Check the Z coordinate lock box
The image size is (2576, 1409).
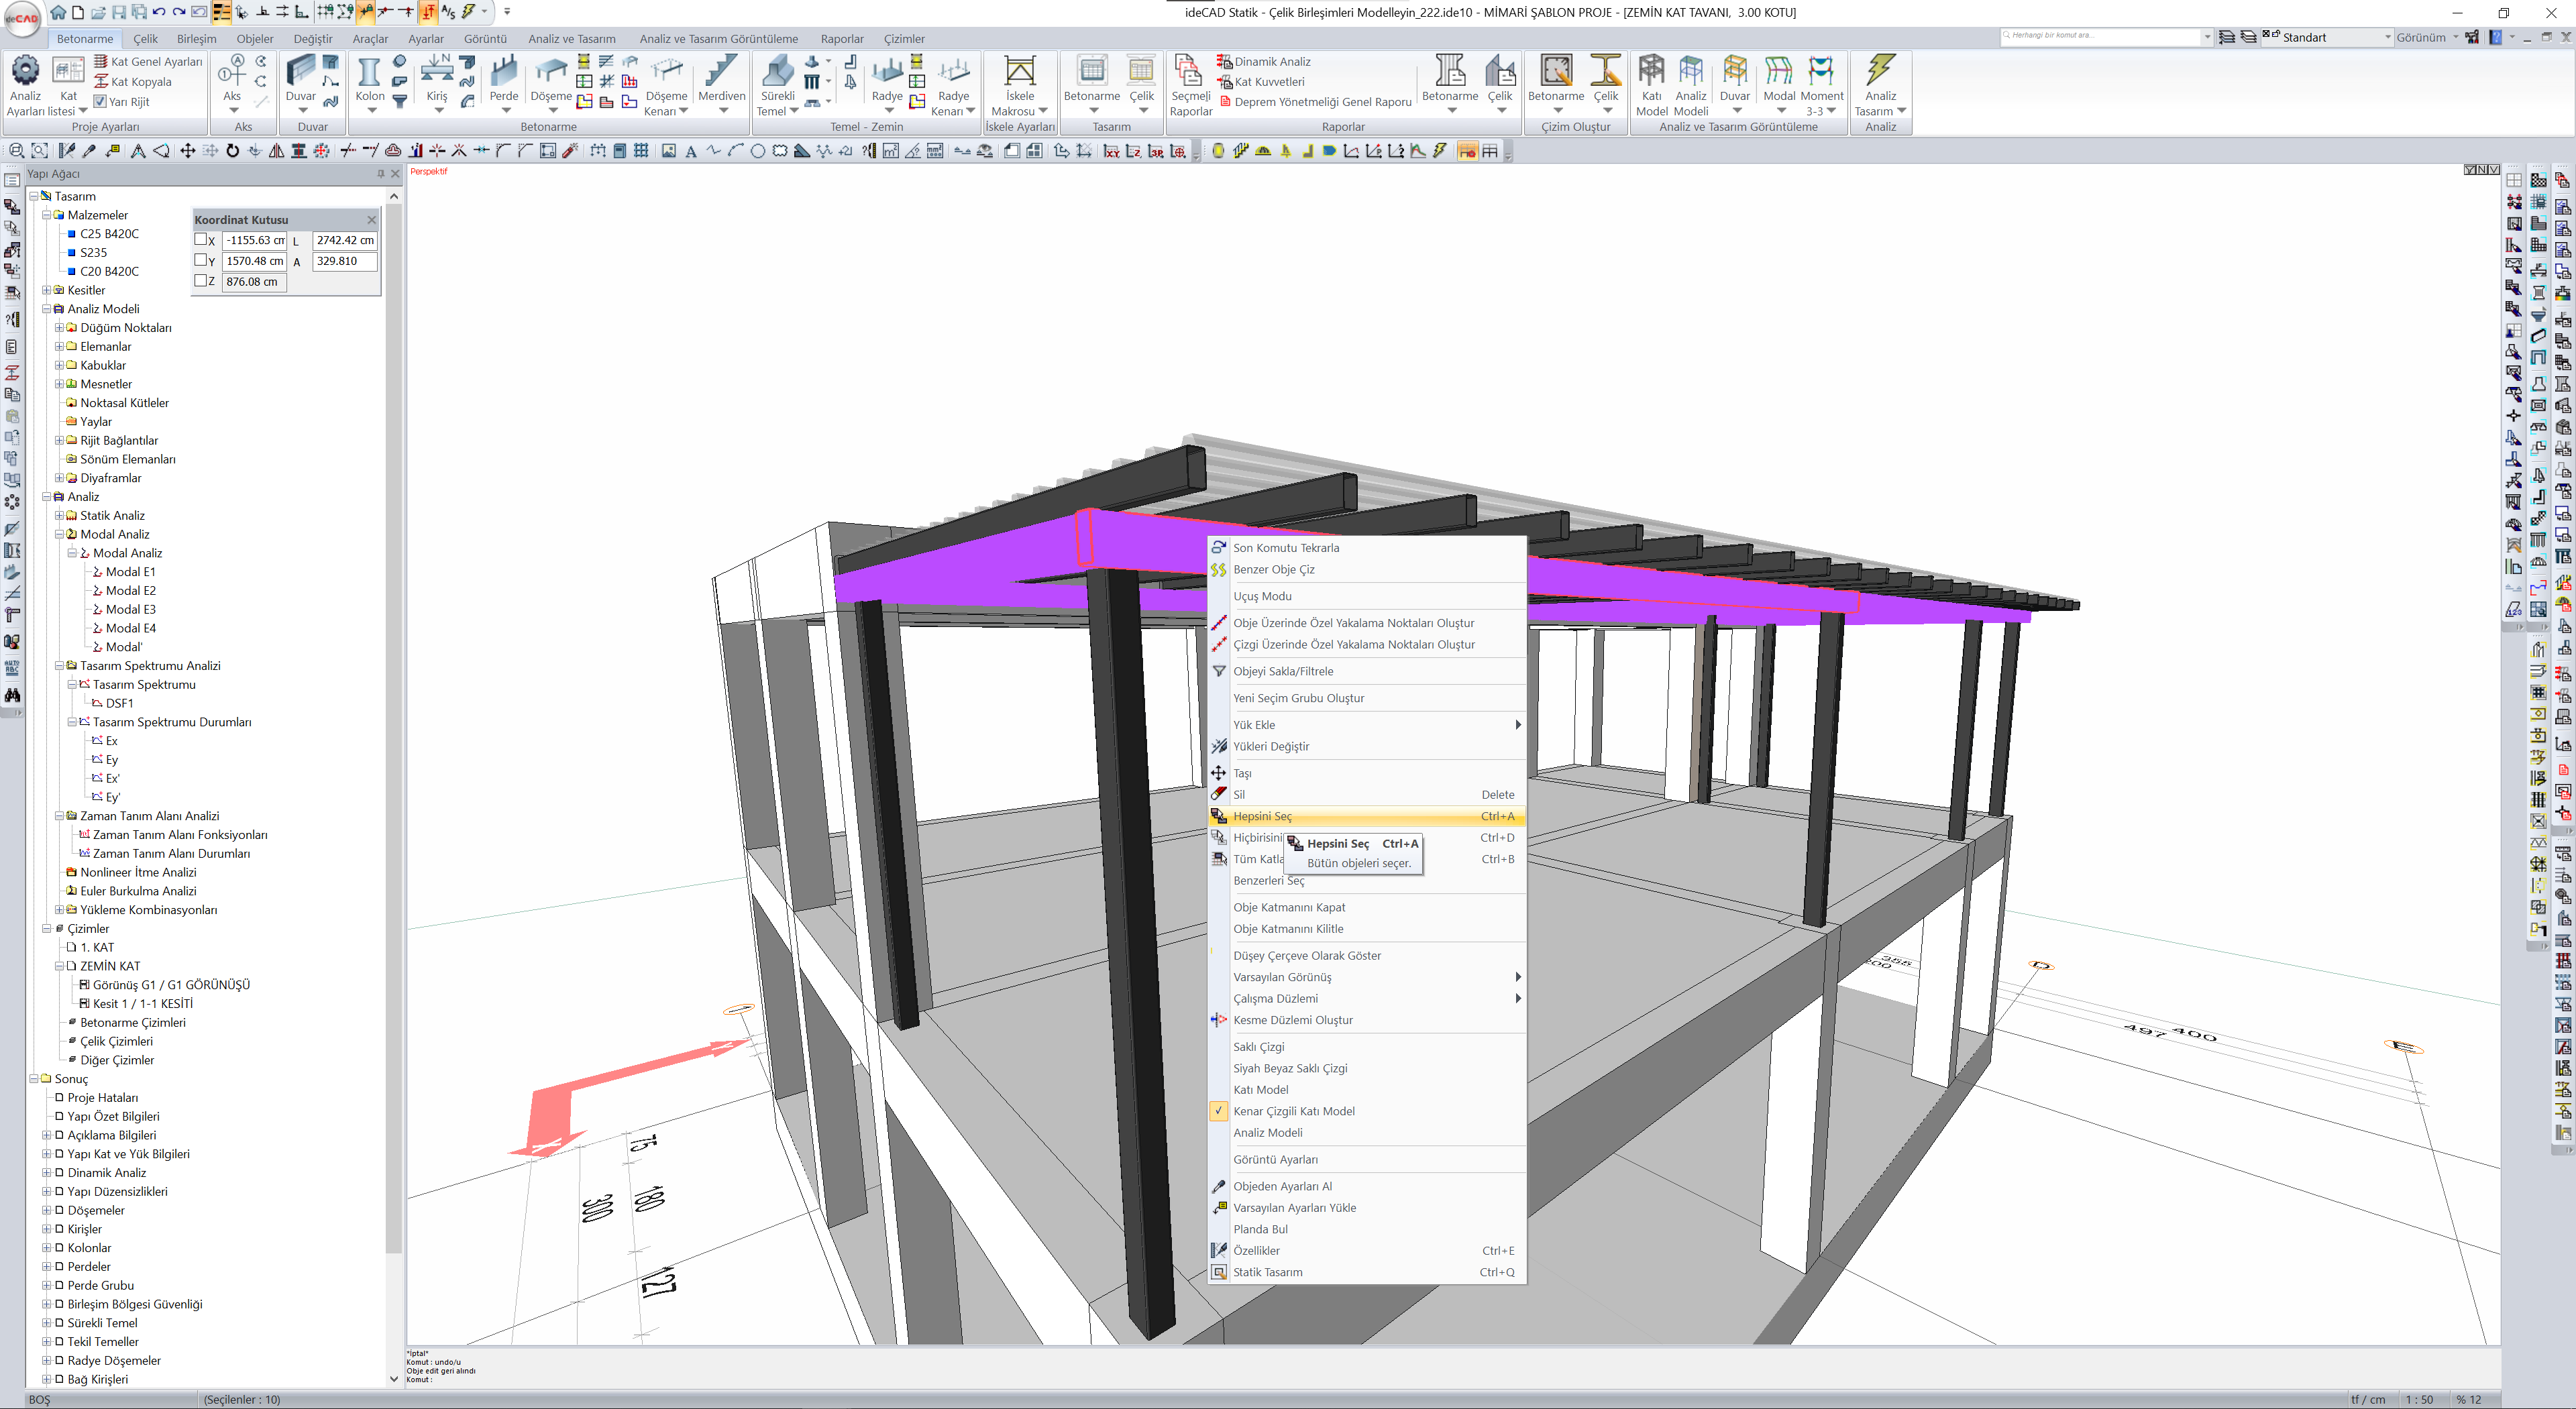coord(201,281)
